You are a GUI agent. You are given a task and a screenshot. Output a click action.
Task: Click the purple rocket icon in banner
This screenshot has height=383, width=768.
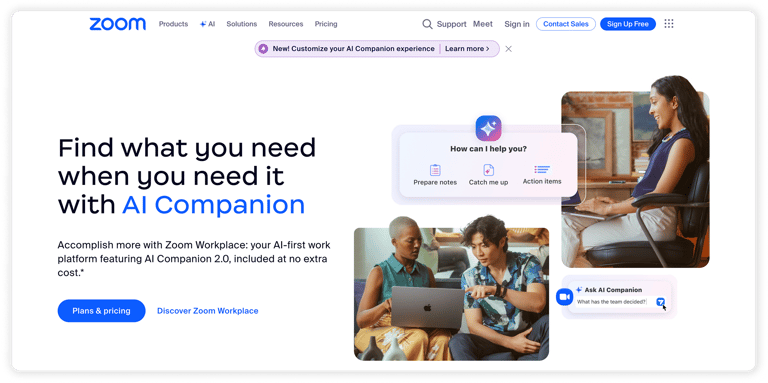[263, 49]
